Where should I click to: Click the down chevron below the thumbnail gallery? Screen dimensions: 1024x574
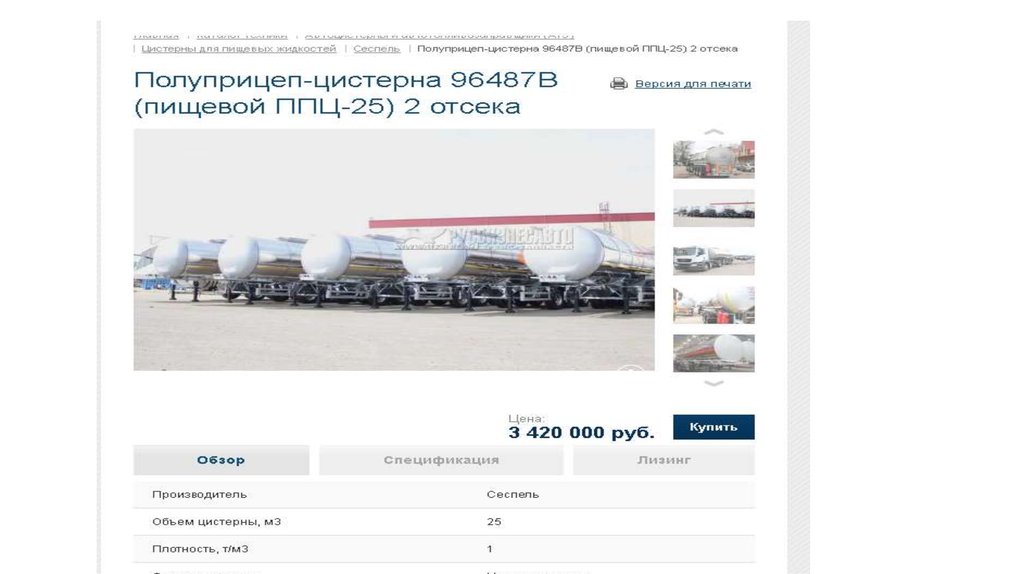coord(714,383)
